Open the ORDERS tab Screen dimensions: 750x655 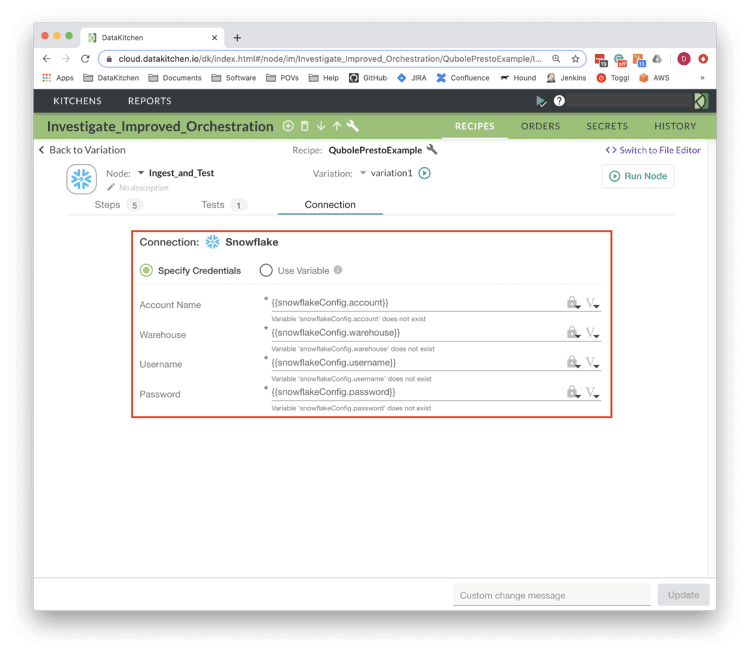pyautogui.click(x=540, y=126)
